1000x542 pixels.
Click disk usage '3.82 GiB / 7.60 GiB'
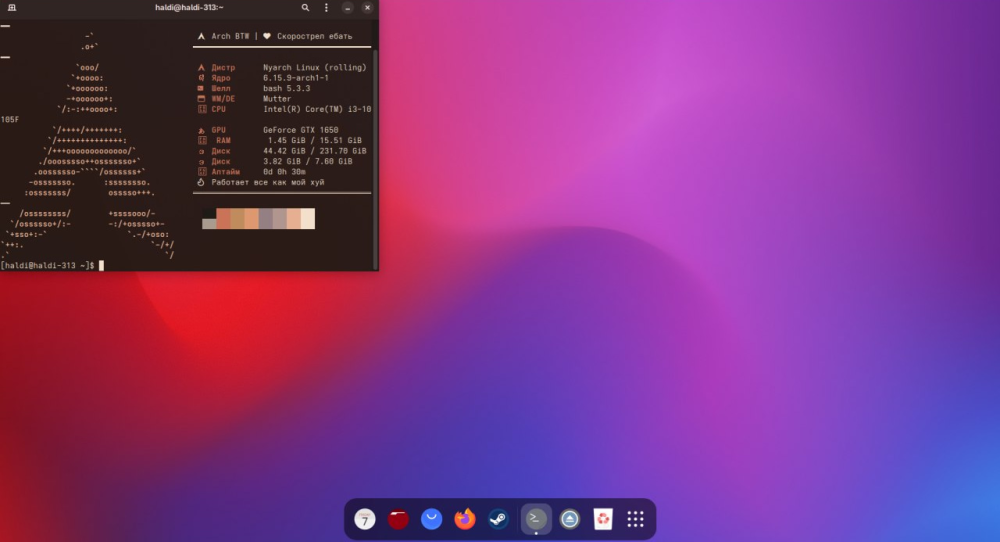307,161
